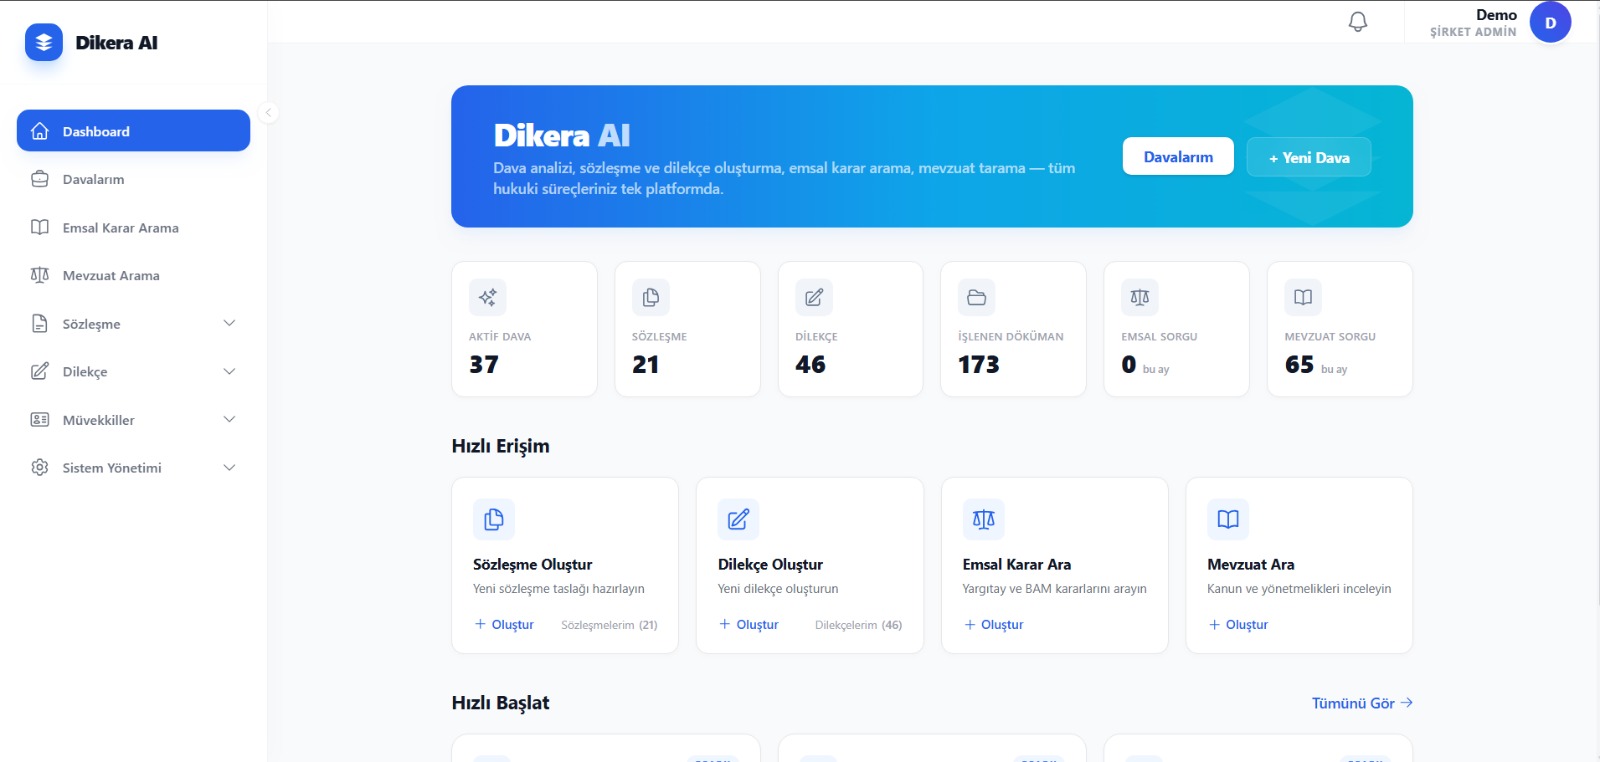The width and height of the screenshot is (1600, 762).
Task: Click the Dikera AI logo icon
Action: click(43, 42)
